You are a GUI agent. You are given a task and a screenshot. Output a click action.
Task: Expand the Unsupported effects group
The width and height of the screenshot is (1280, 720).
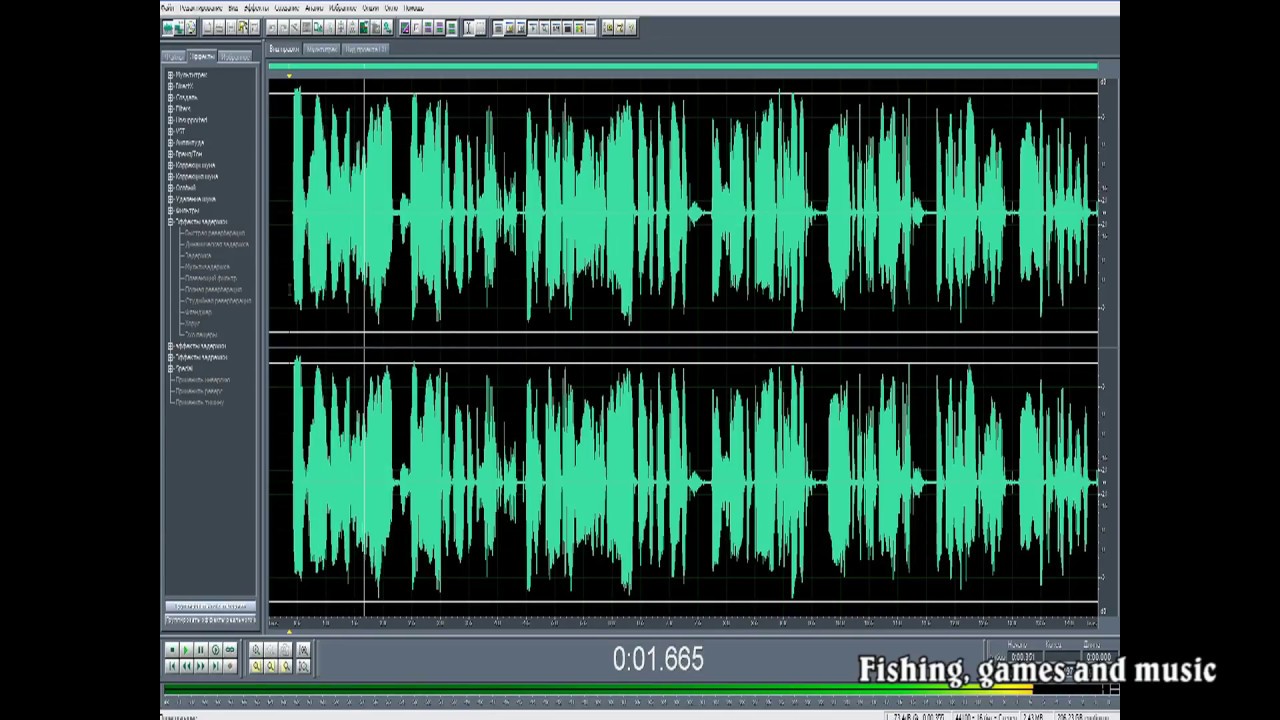170,120
